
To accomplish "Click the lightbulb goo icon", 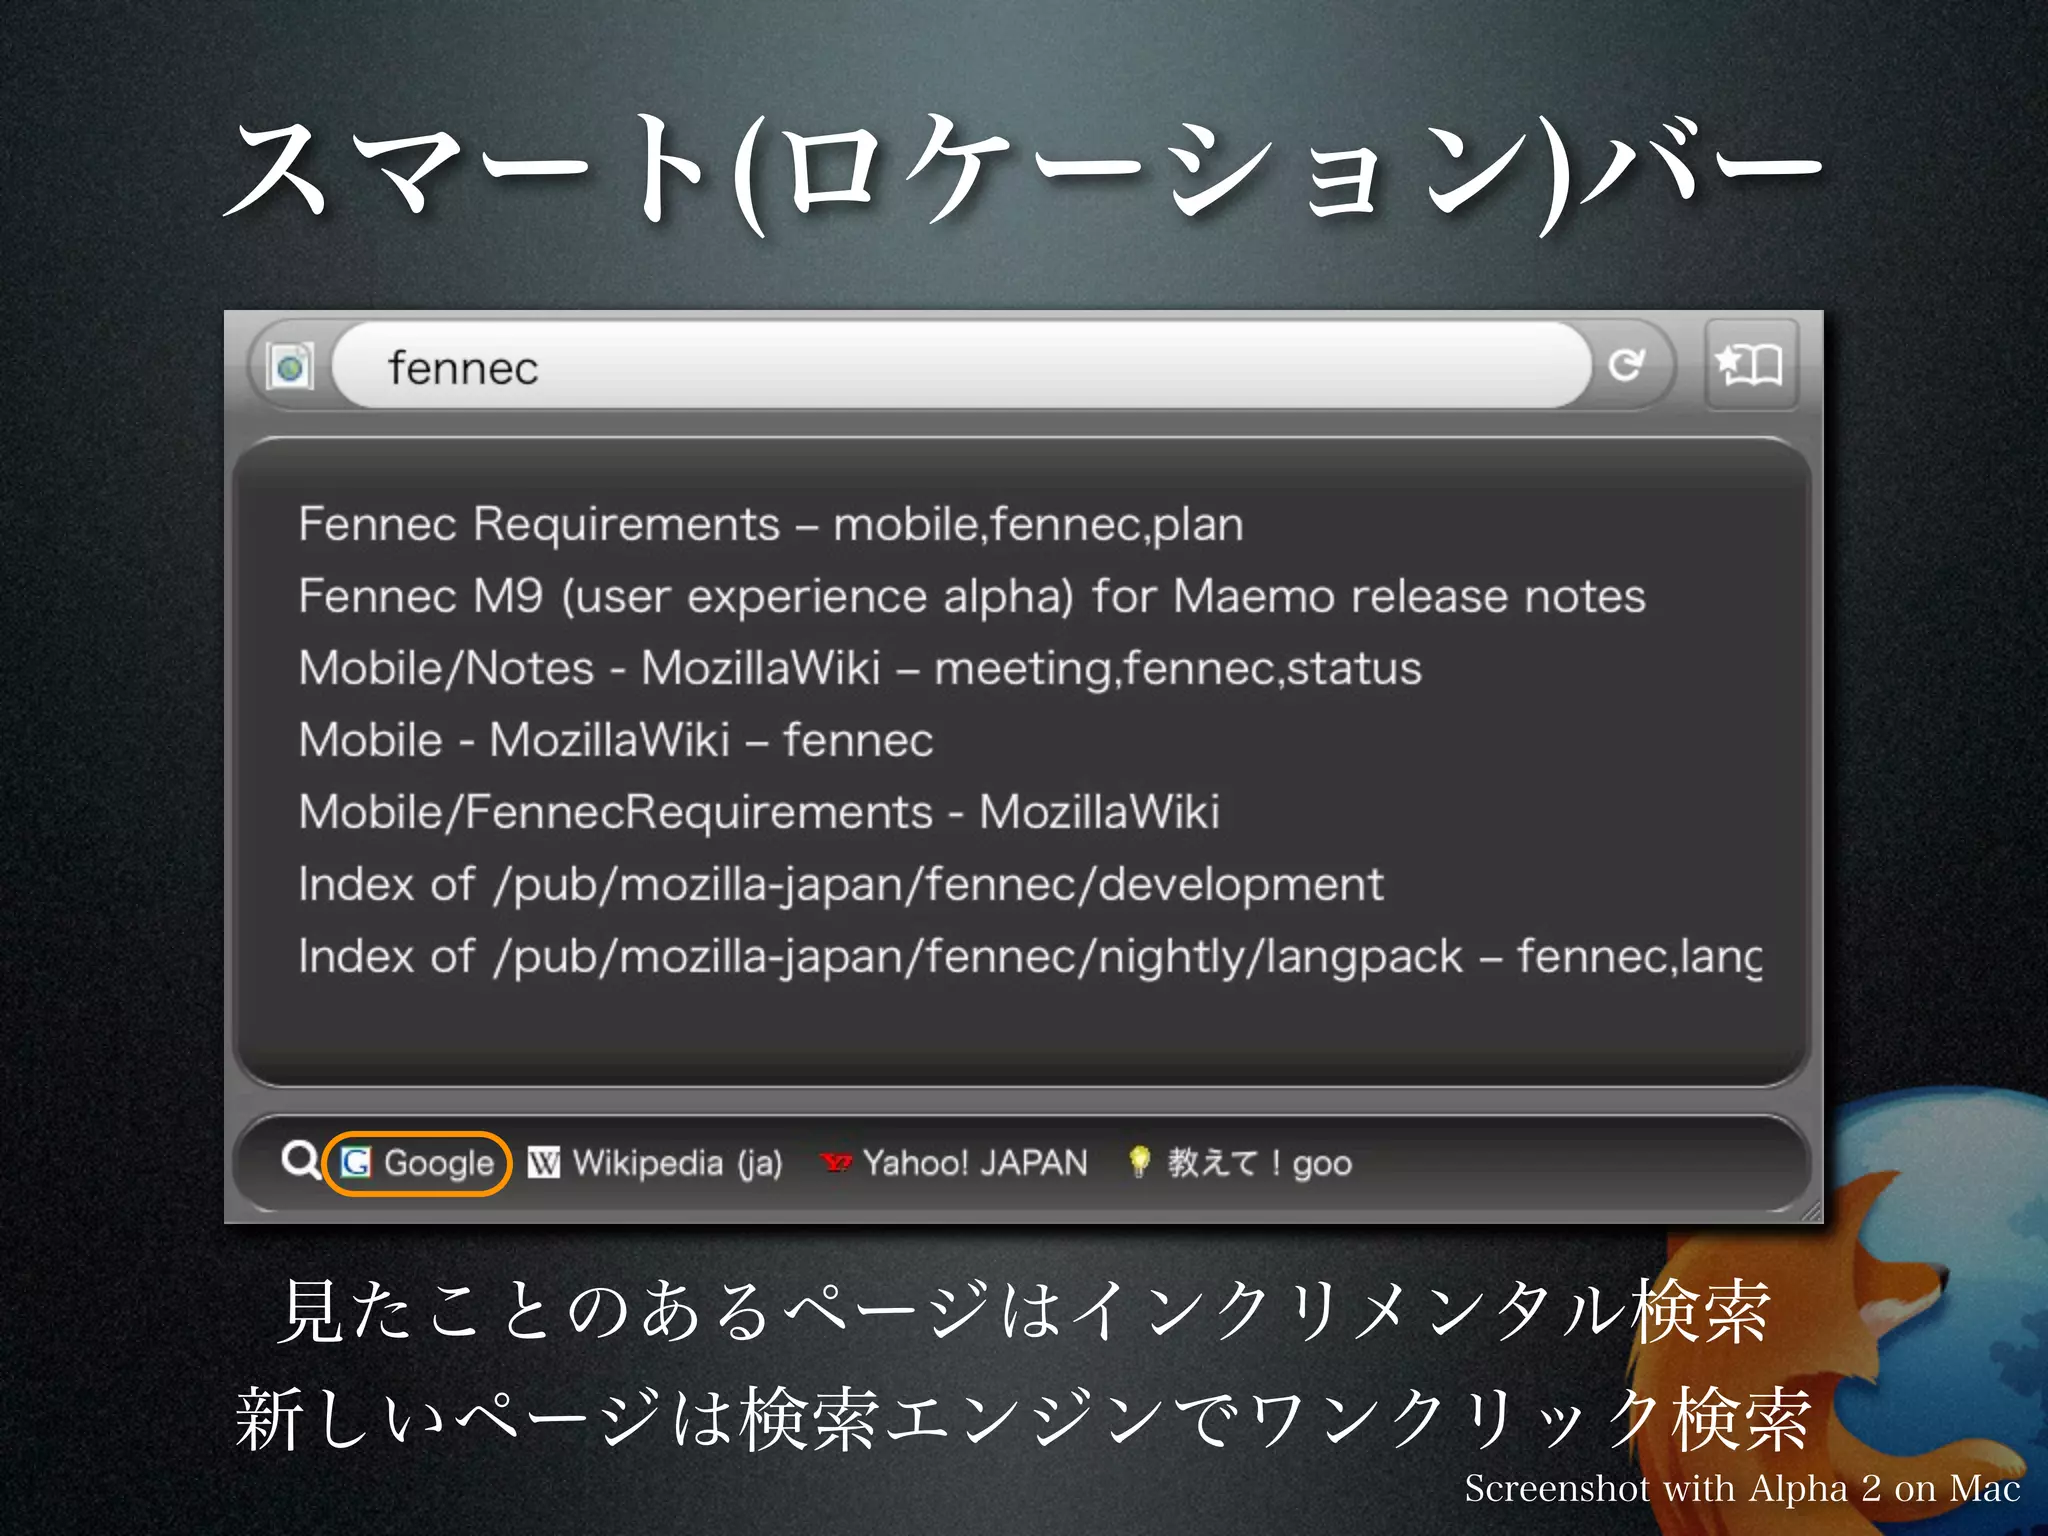I will tap(1138, 1162).
